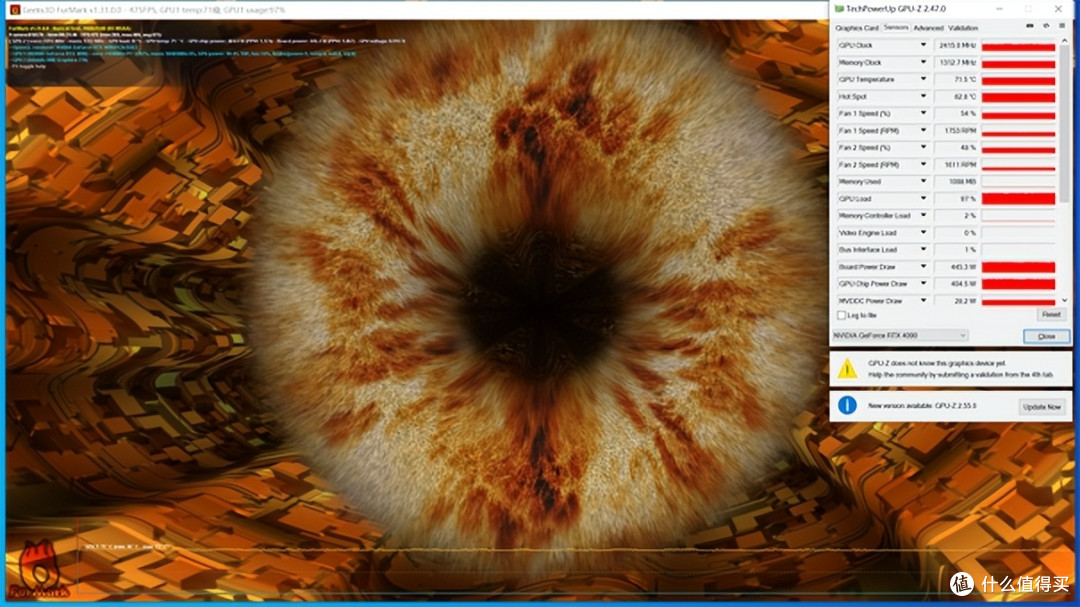1080x607 pixels.
Task: Enable the Log to file checkbox
Action: 841,316
